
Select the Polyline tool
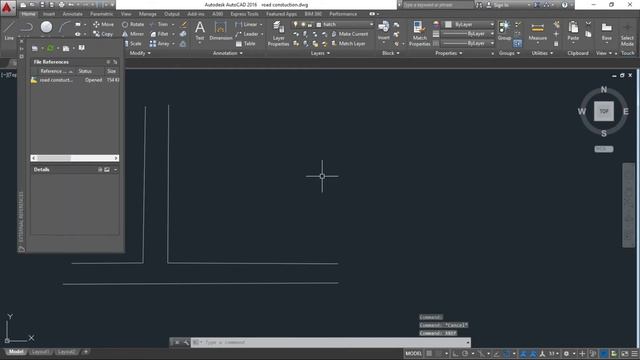point(27,28)
